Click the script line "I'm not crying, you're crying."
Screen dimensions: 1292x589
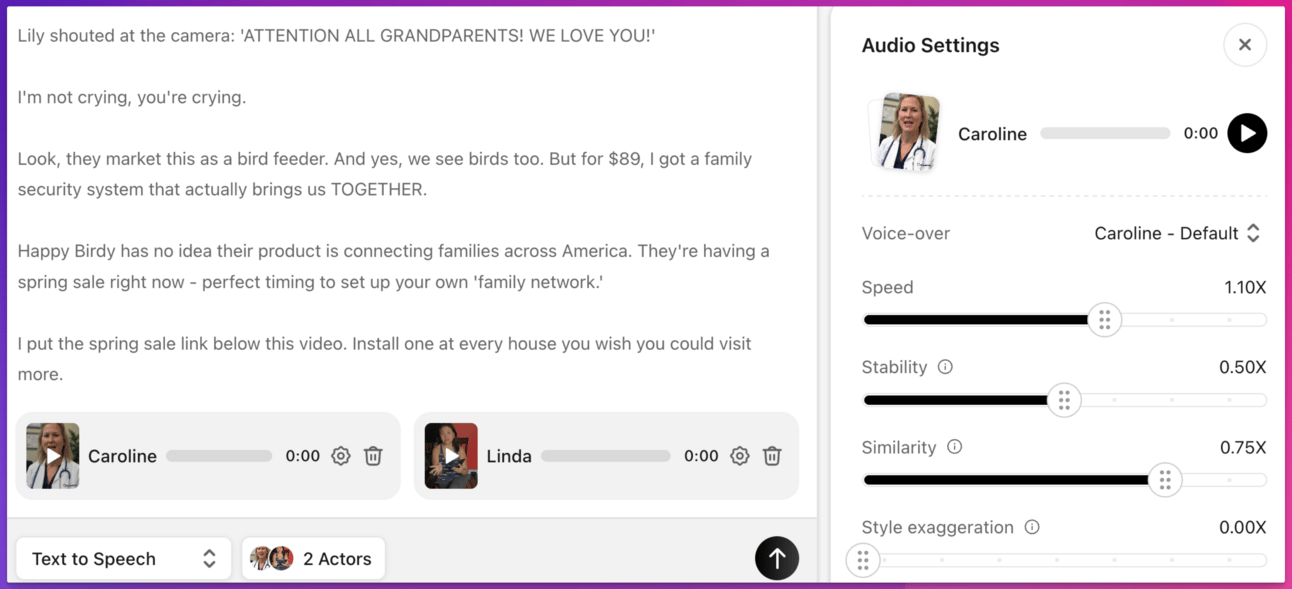(x=132, y=97)
